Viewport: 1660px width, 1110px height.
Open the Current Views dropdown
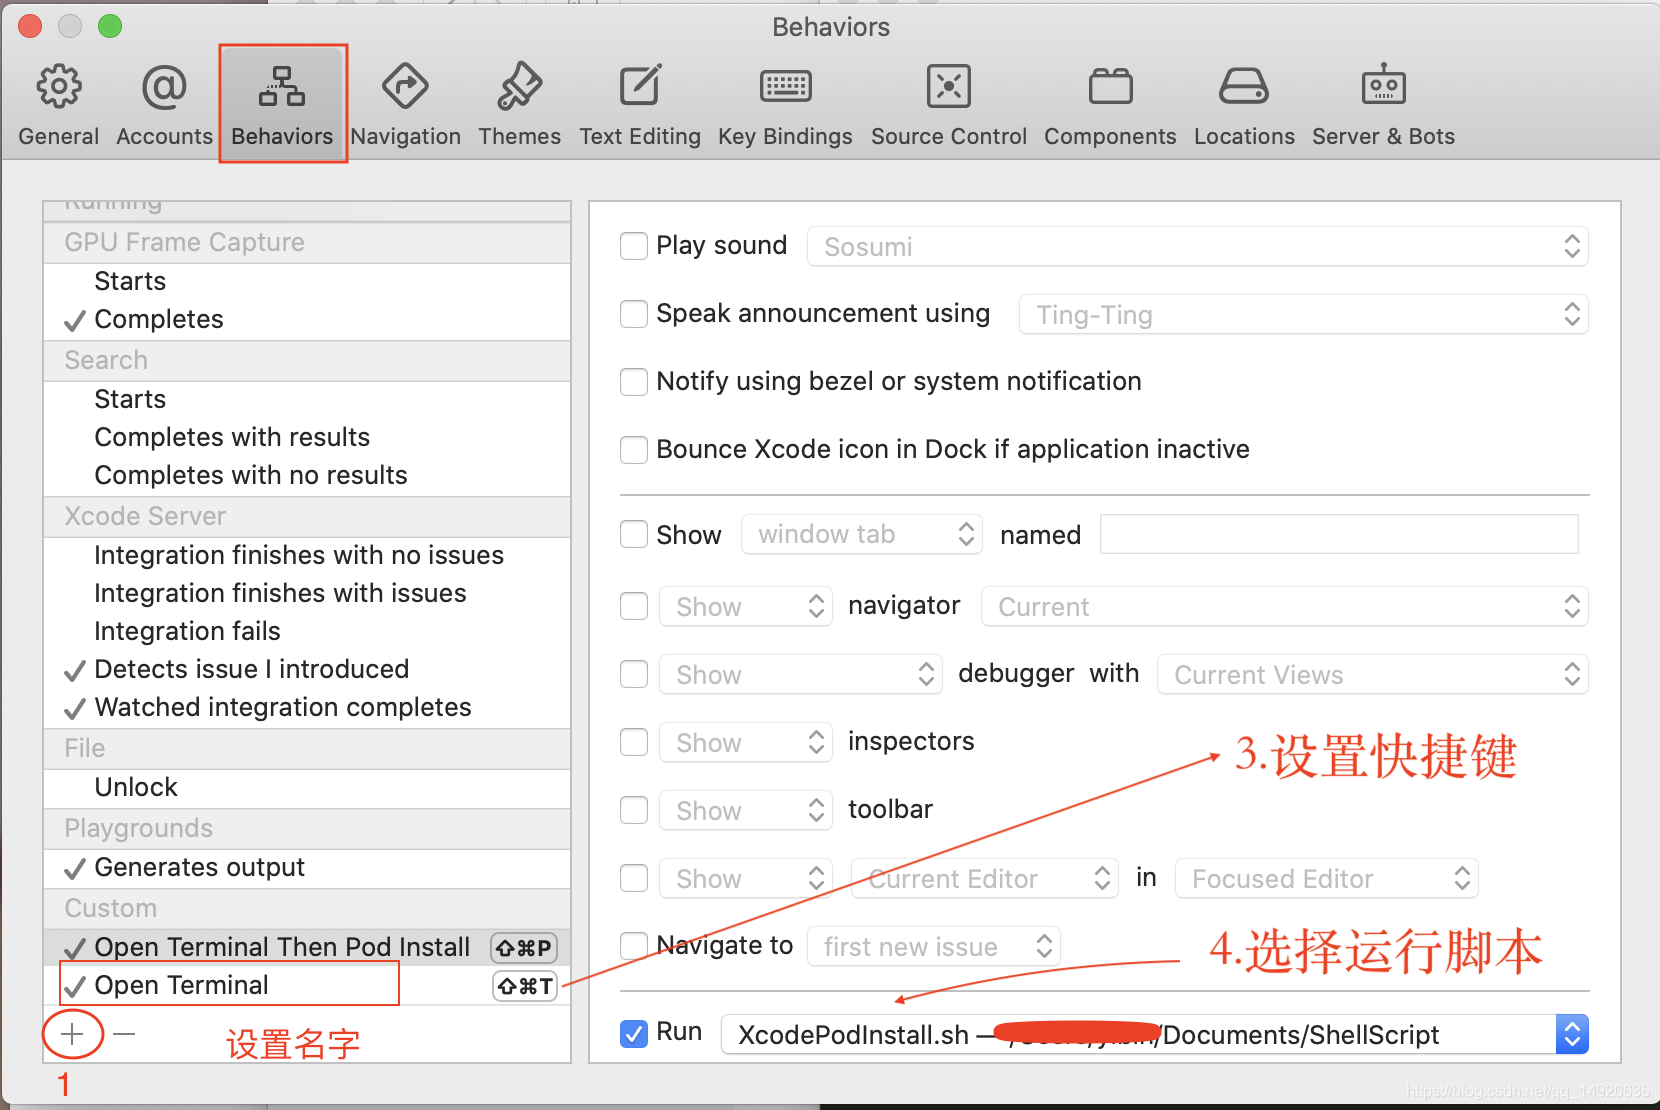point(1373,674)
